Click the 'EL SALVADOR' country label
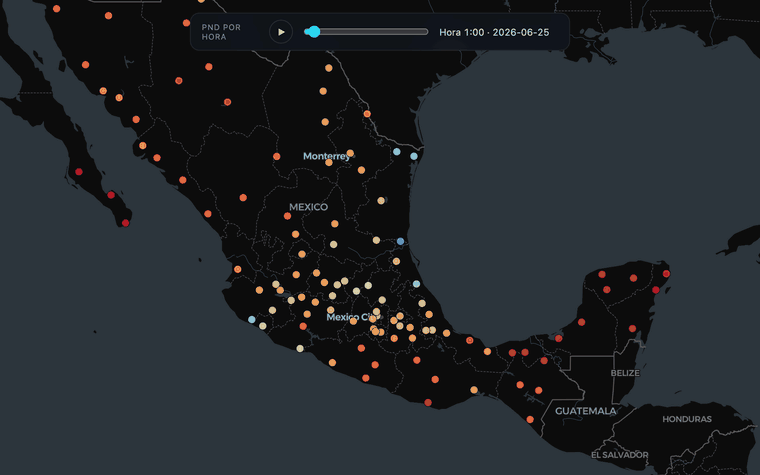The image size is (760, 475). [x=619, y=455]
